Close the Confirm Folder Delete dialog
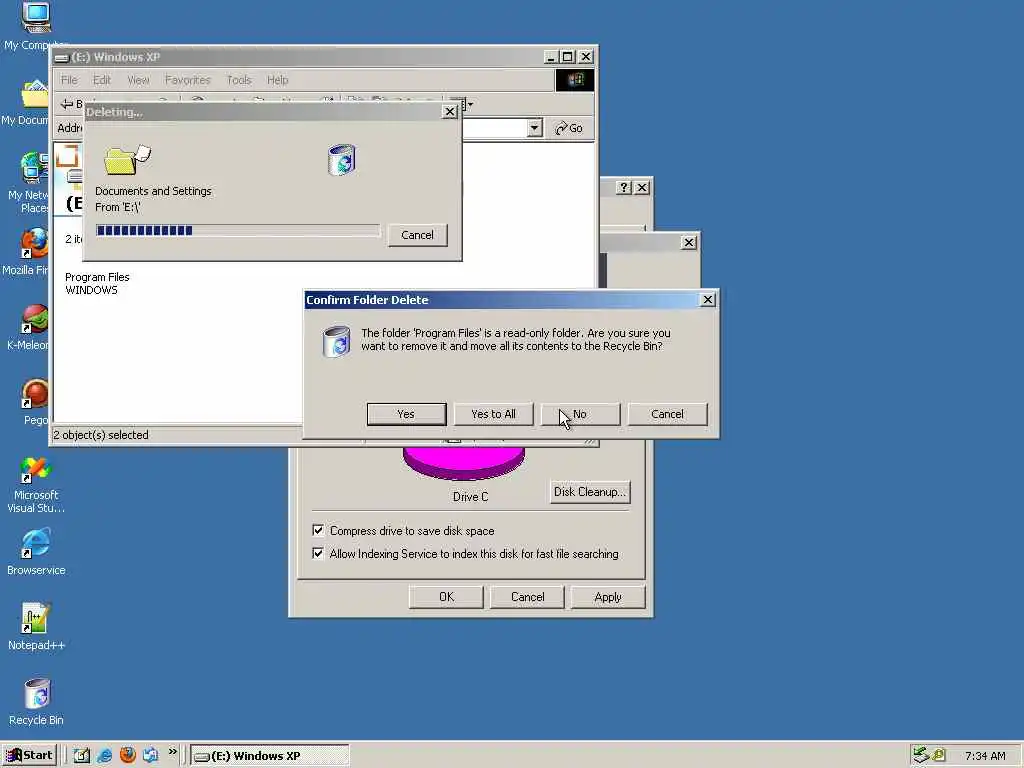Screen dimensions: 1024x768 (707, 300)
